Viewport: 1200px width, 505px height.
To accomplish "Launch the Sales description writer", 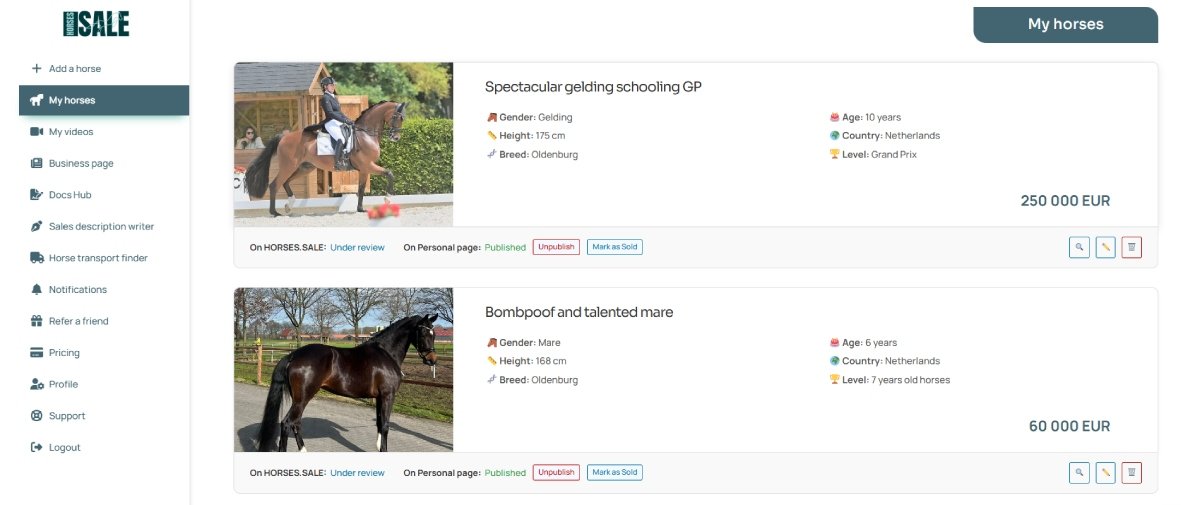I will tap(101, 226).
